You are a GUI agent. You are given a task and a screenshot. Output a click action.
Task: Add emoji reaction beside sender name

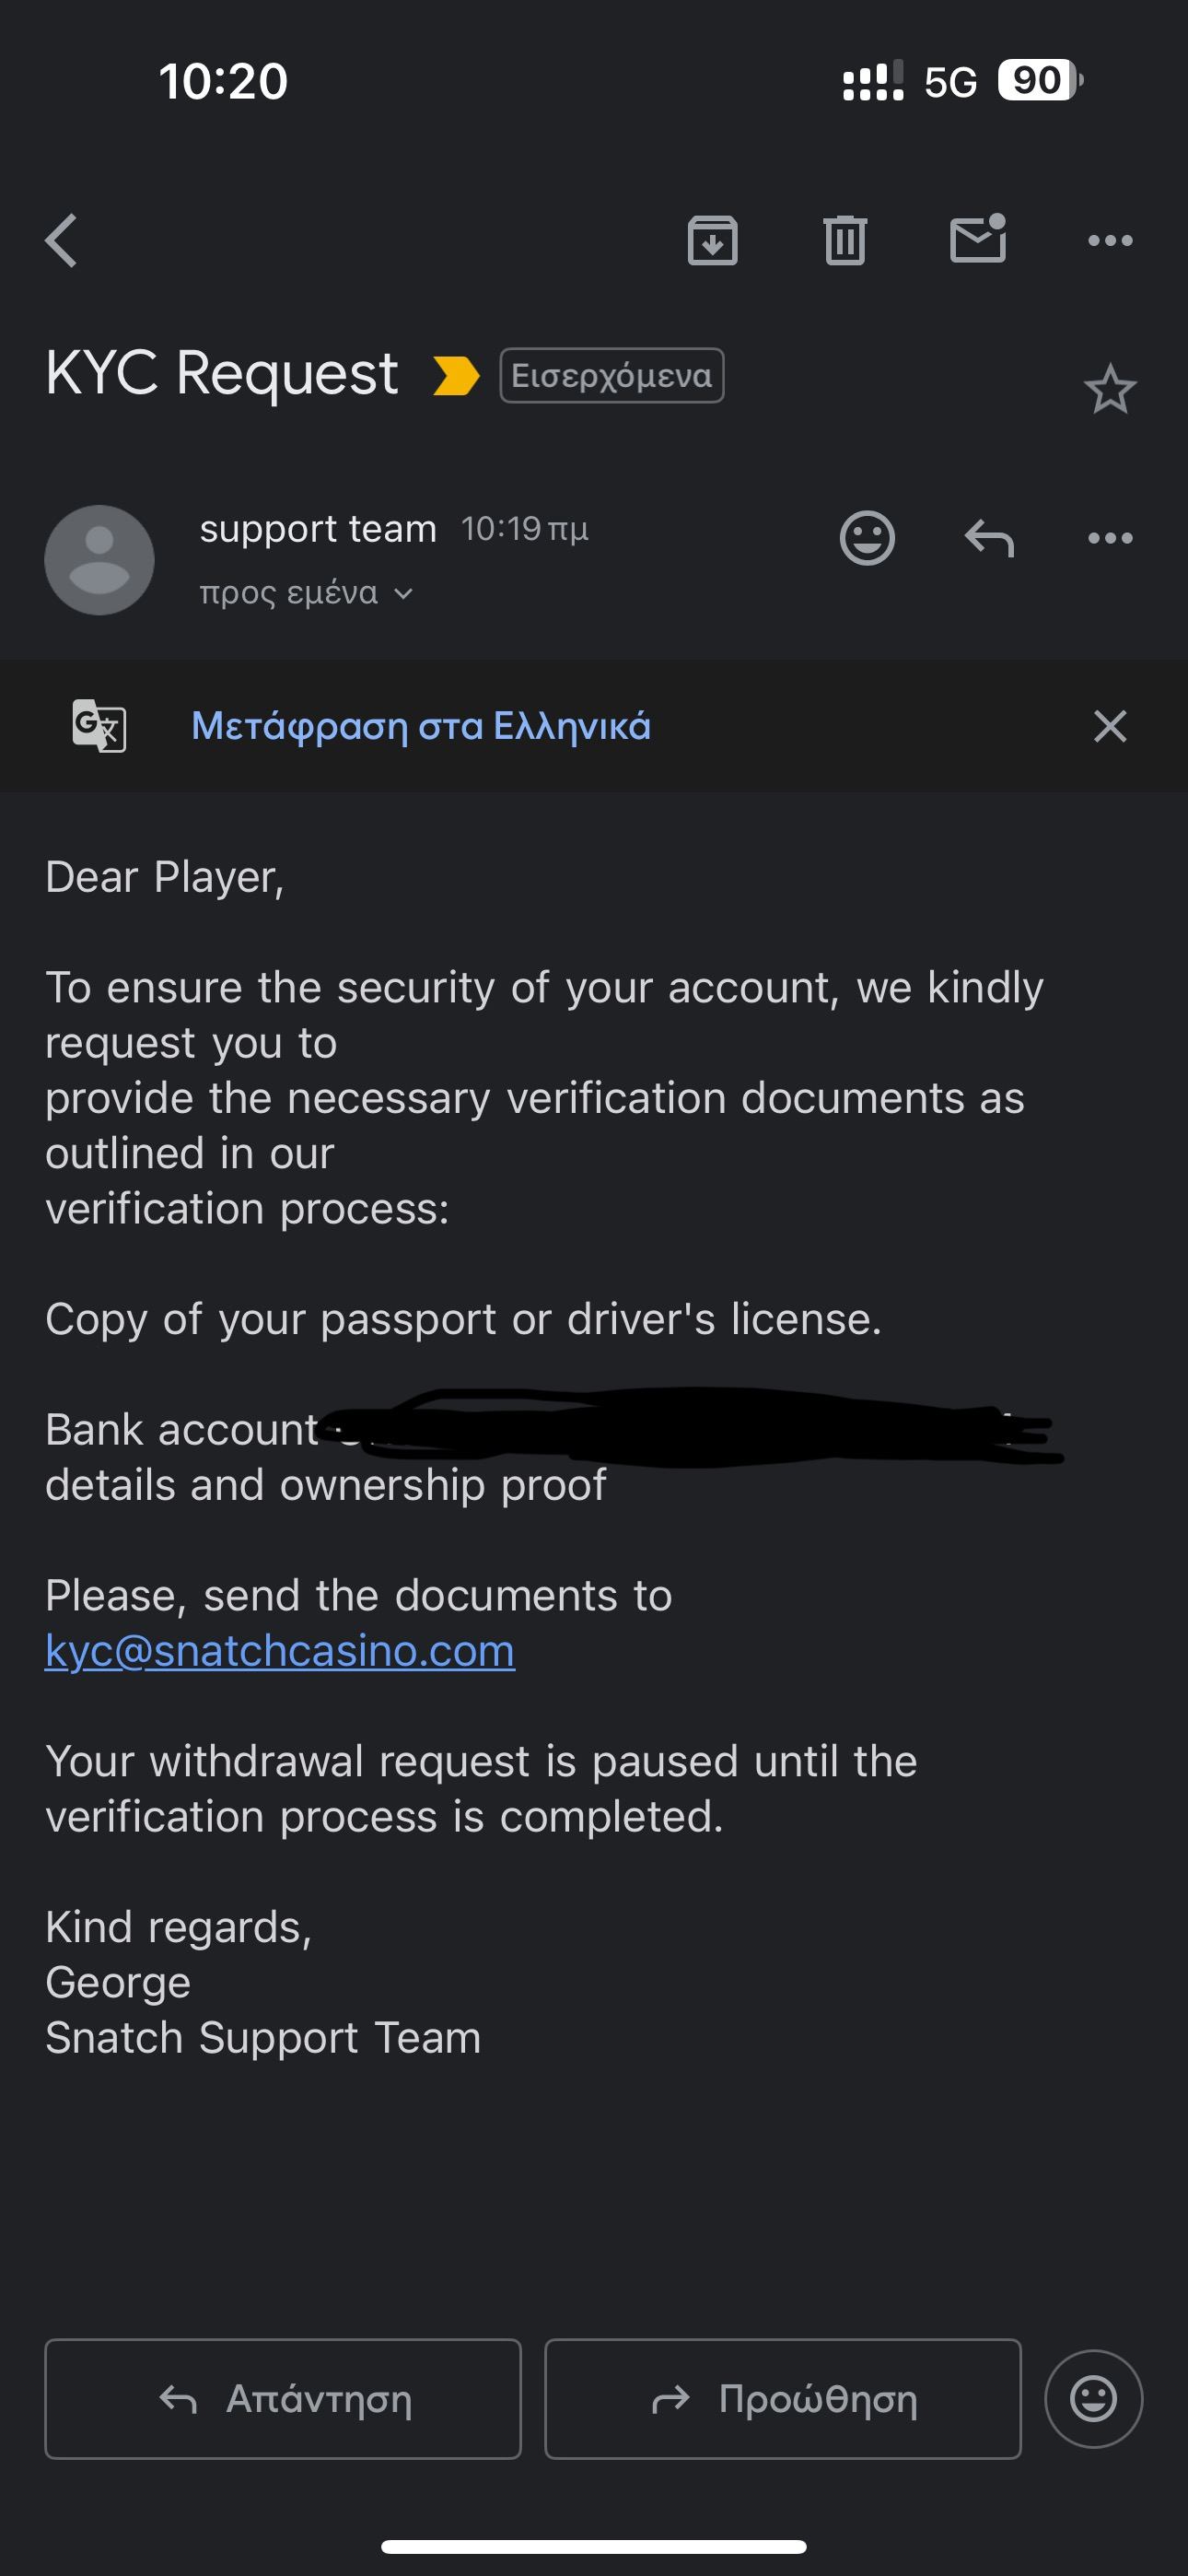click(867, 539)
